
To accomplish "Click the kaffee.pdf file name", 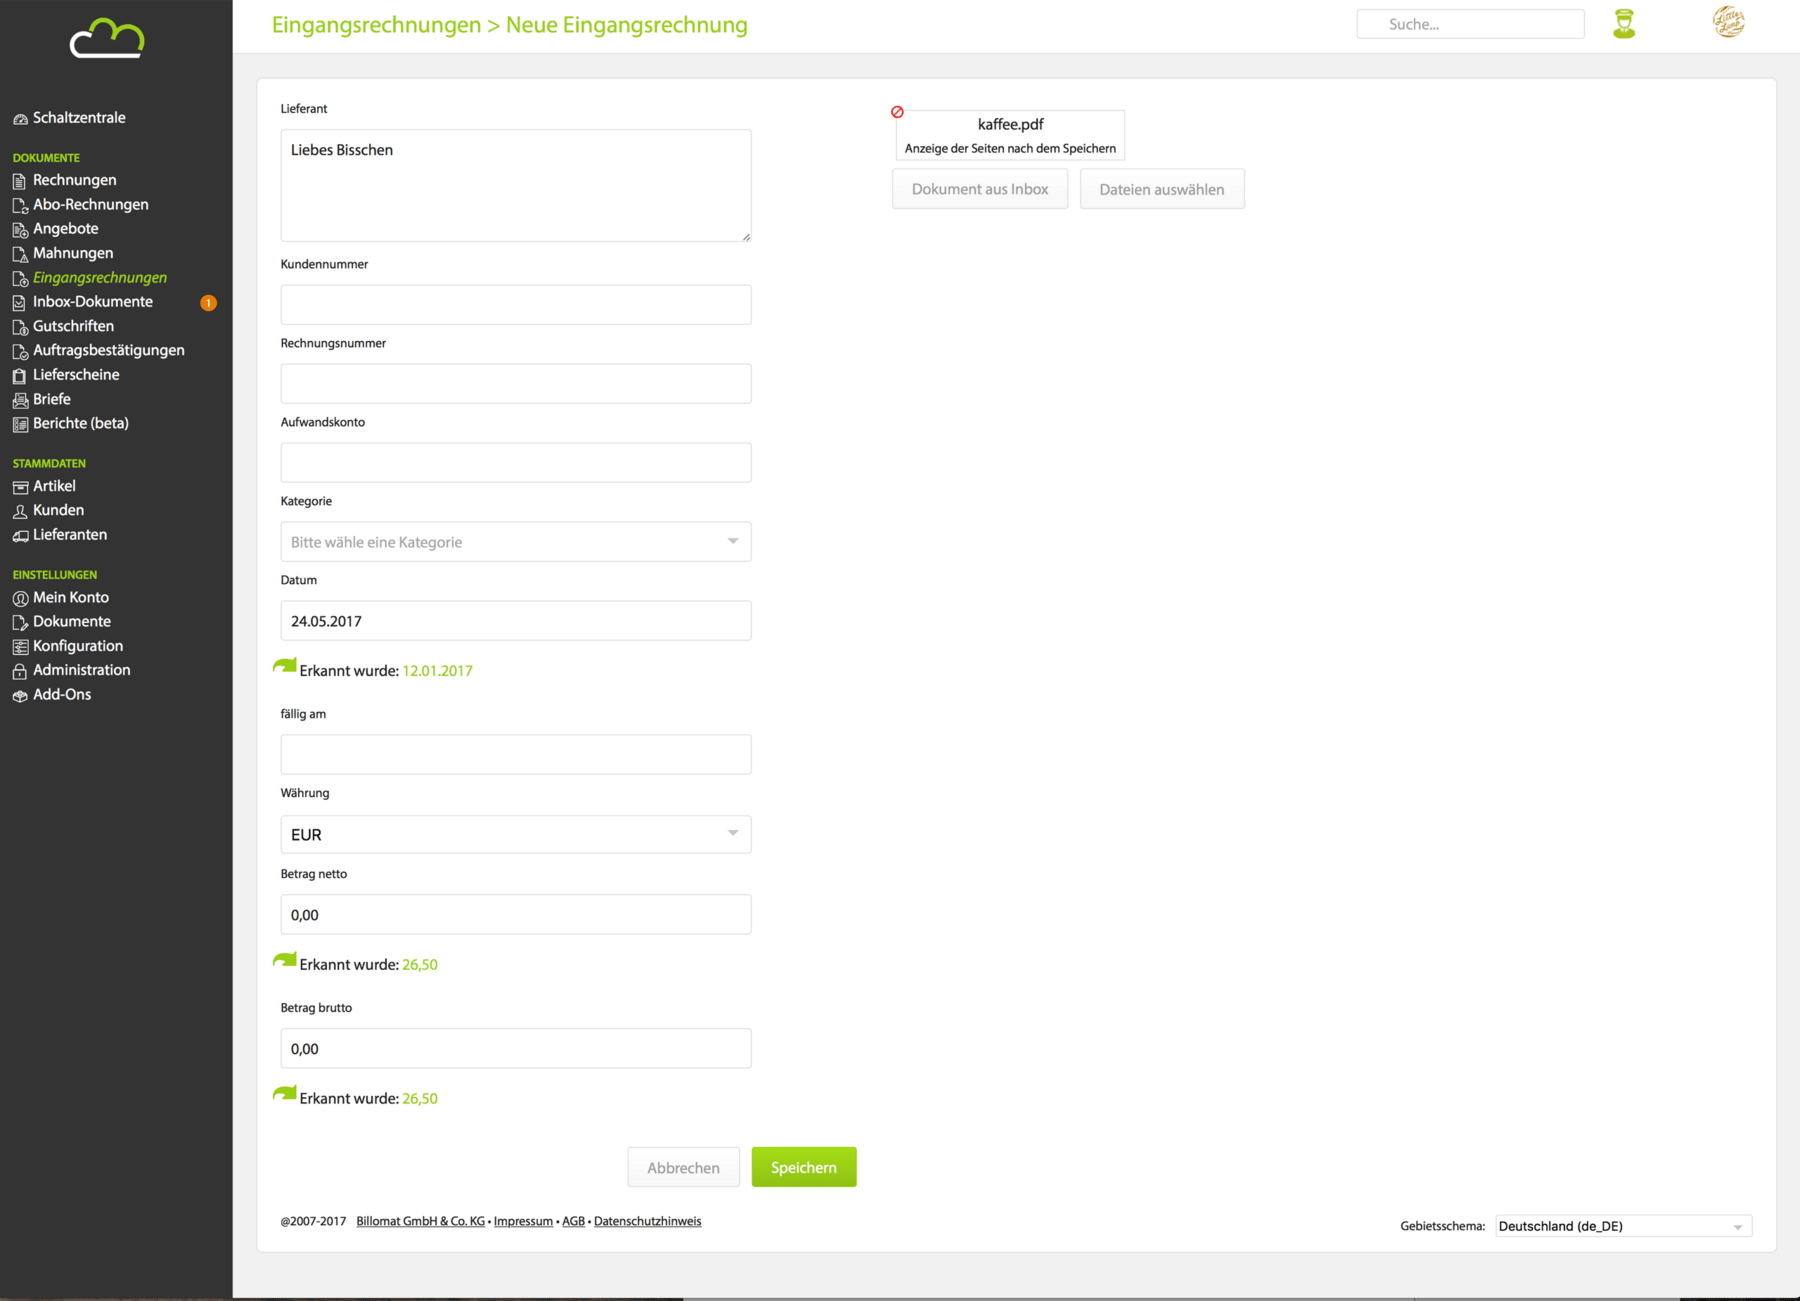I will click(1010, 124).
